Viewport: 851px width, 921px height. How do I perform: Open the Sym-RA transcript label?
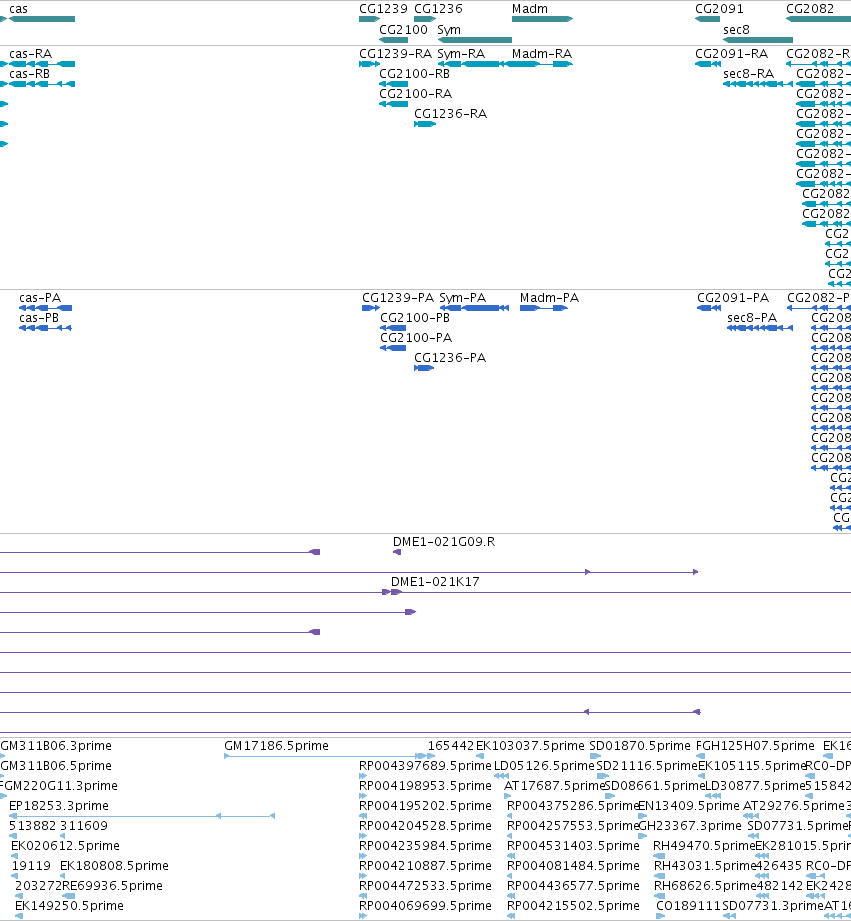(461, 54)
